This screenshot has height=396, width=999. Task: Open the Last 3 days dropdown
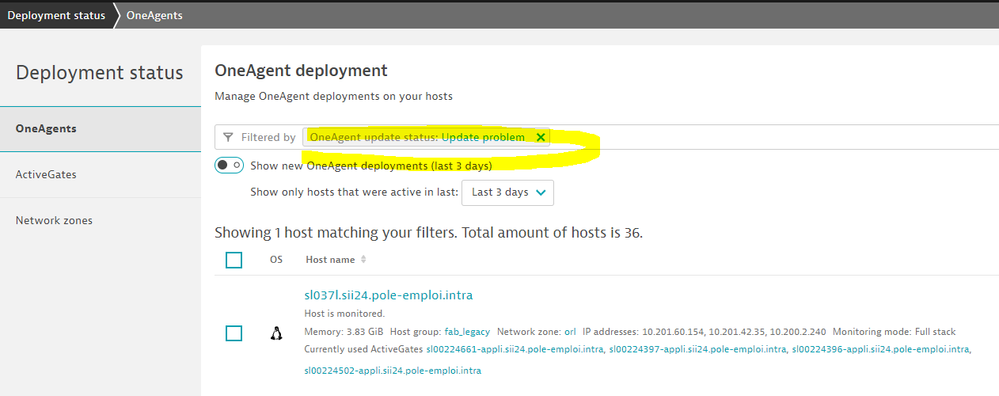point(508,192)
